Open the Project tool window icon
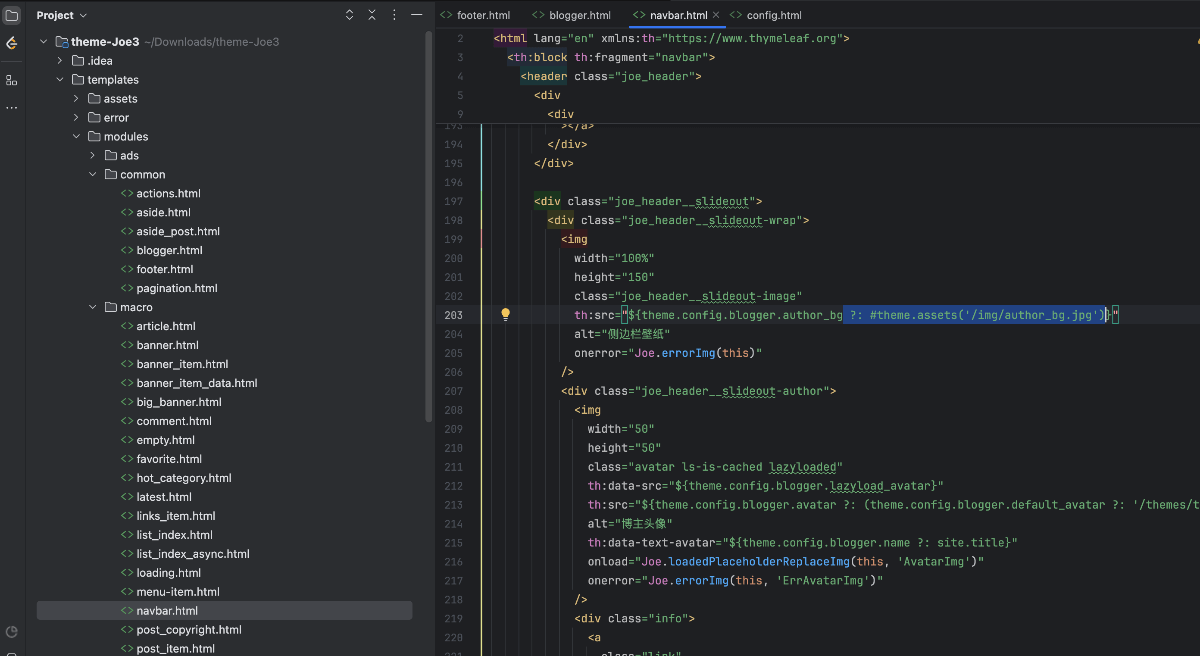The width and height of the screenshot is (1200, 656). (12, 15)
